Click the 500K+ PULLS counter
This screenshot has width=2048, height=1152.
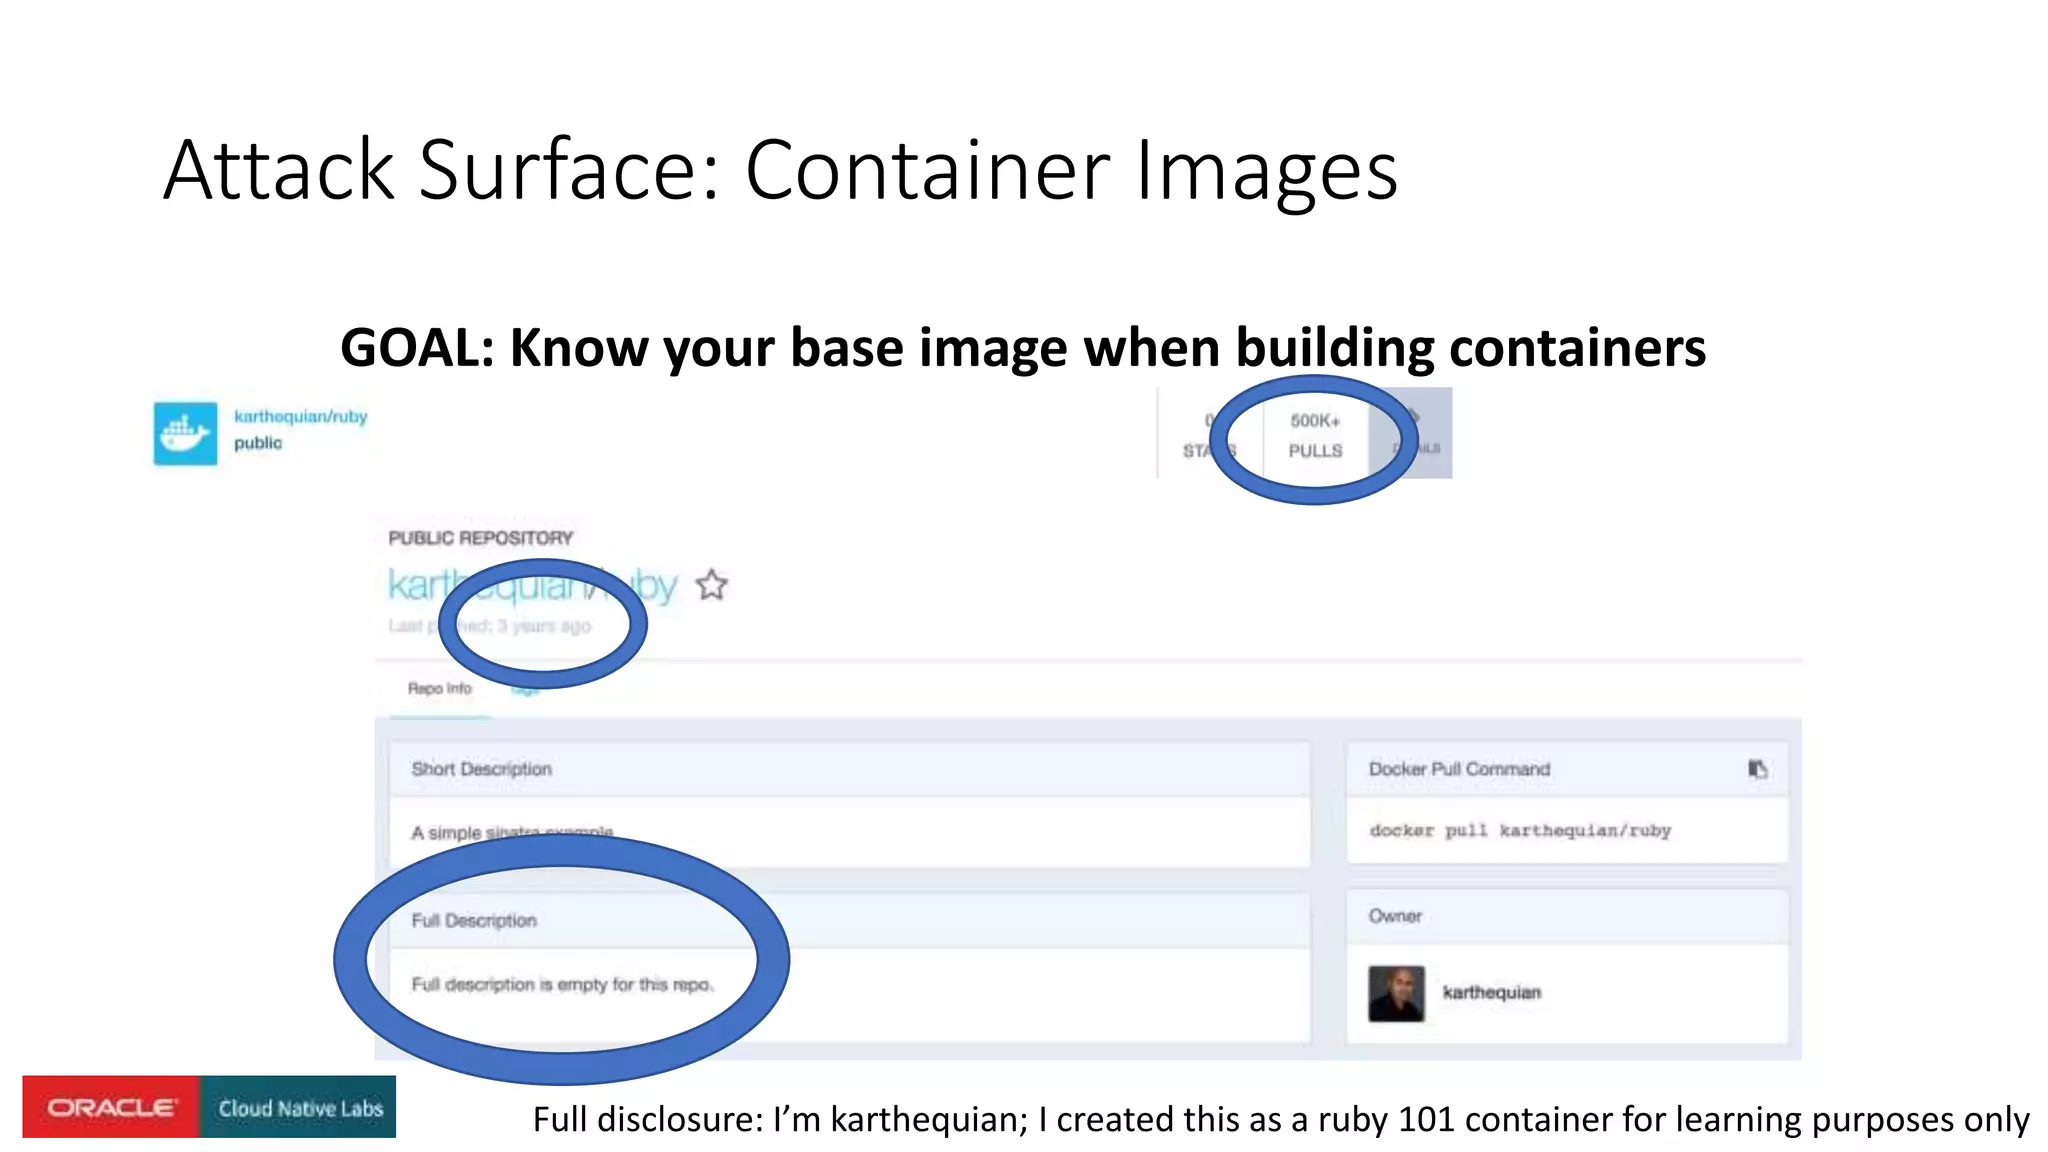pyautogui.click(x=1315, y=435)
